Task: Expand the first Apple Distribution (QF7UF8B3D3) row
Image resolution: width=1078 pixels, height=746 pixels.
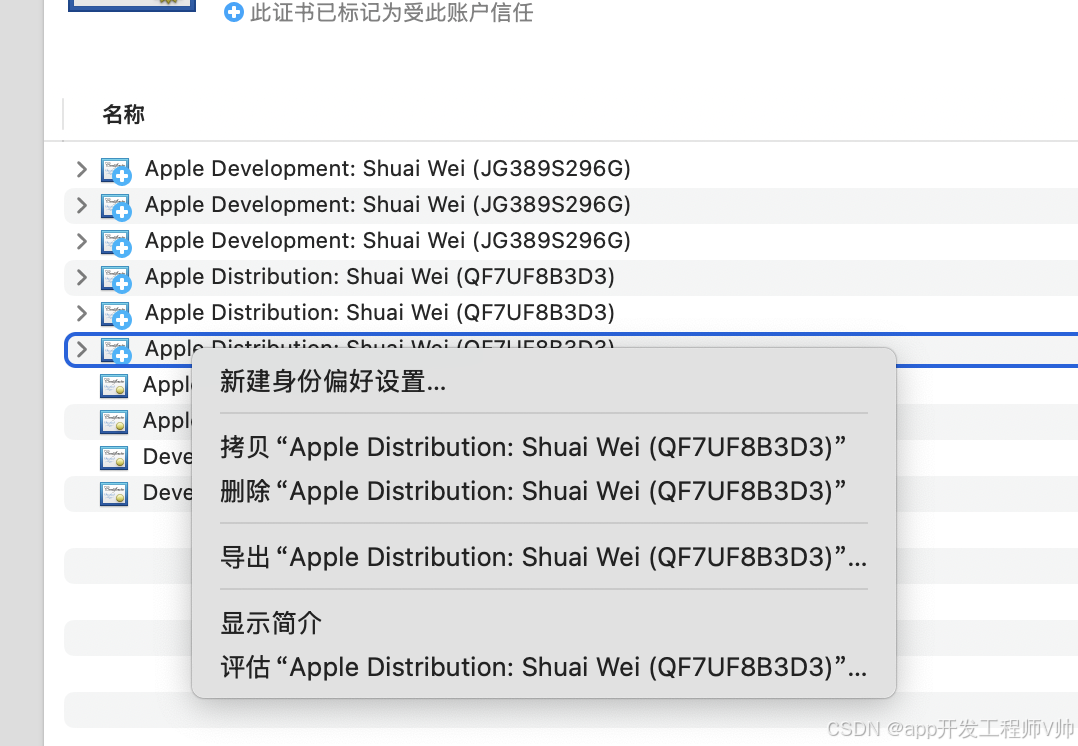Action: tap(82, 277)
